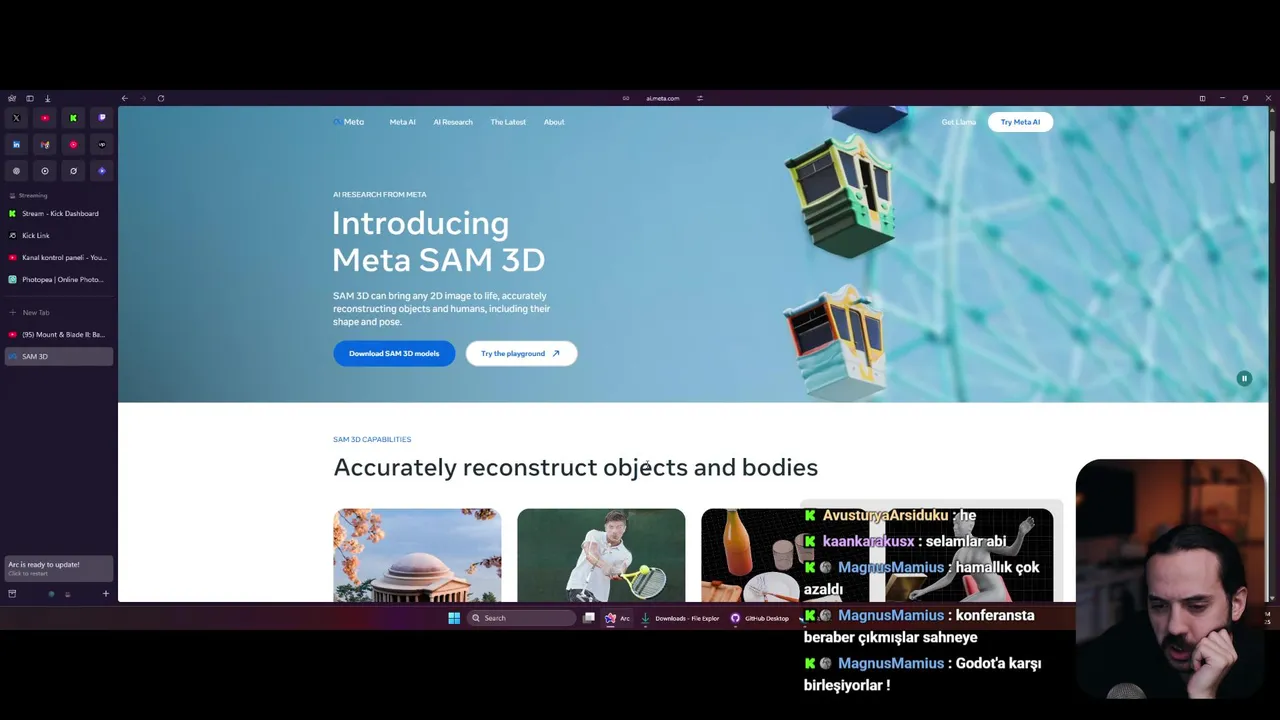The width and height of the screenshot is (1280, 720).
Task: Switch to Stream - Kick Dashboard tab
Action: coord(59,213)
